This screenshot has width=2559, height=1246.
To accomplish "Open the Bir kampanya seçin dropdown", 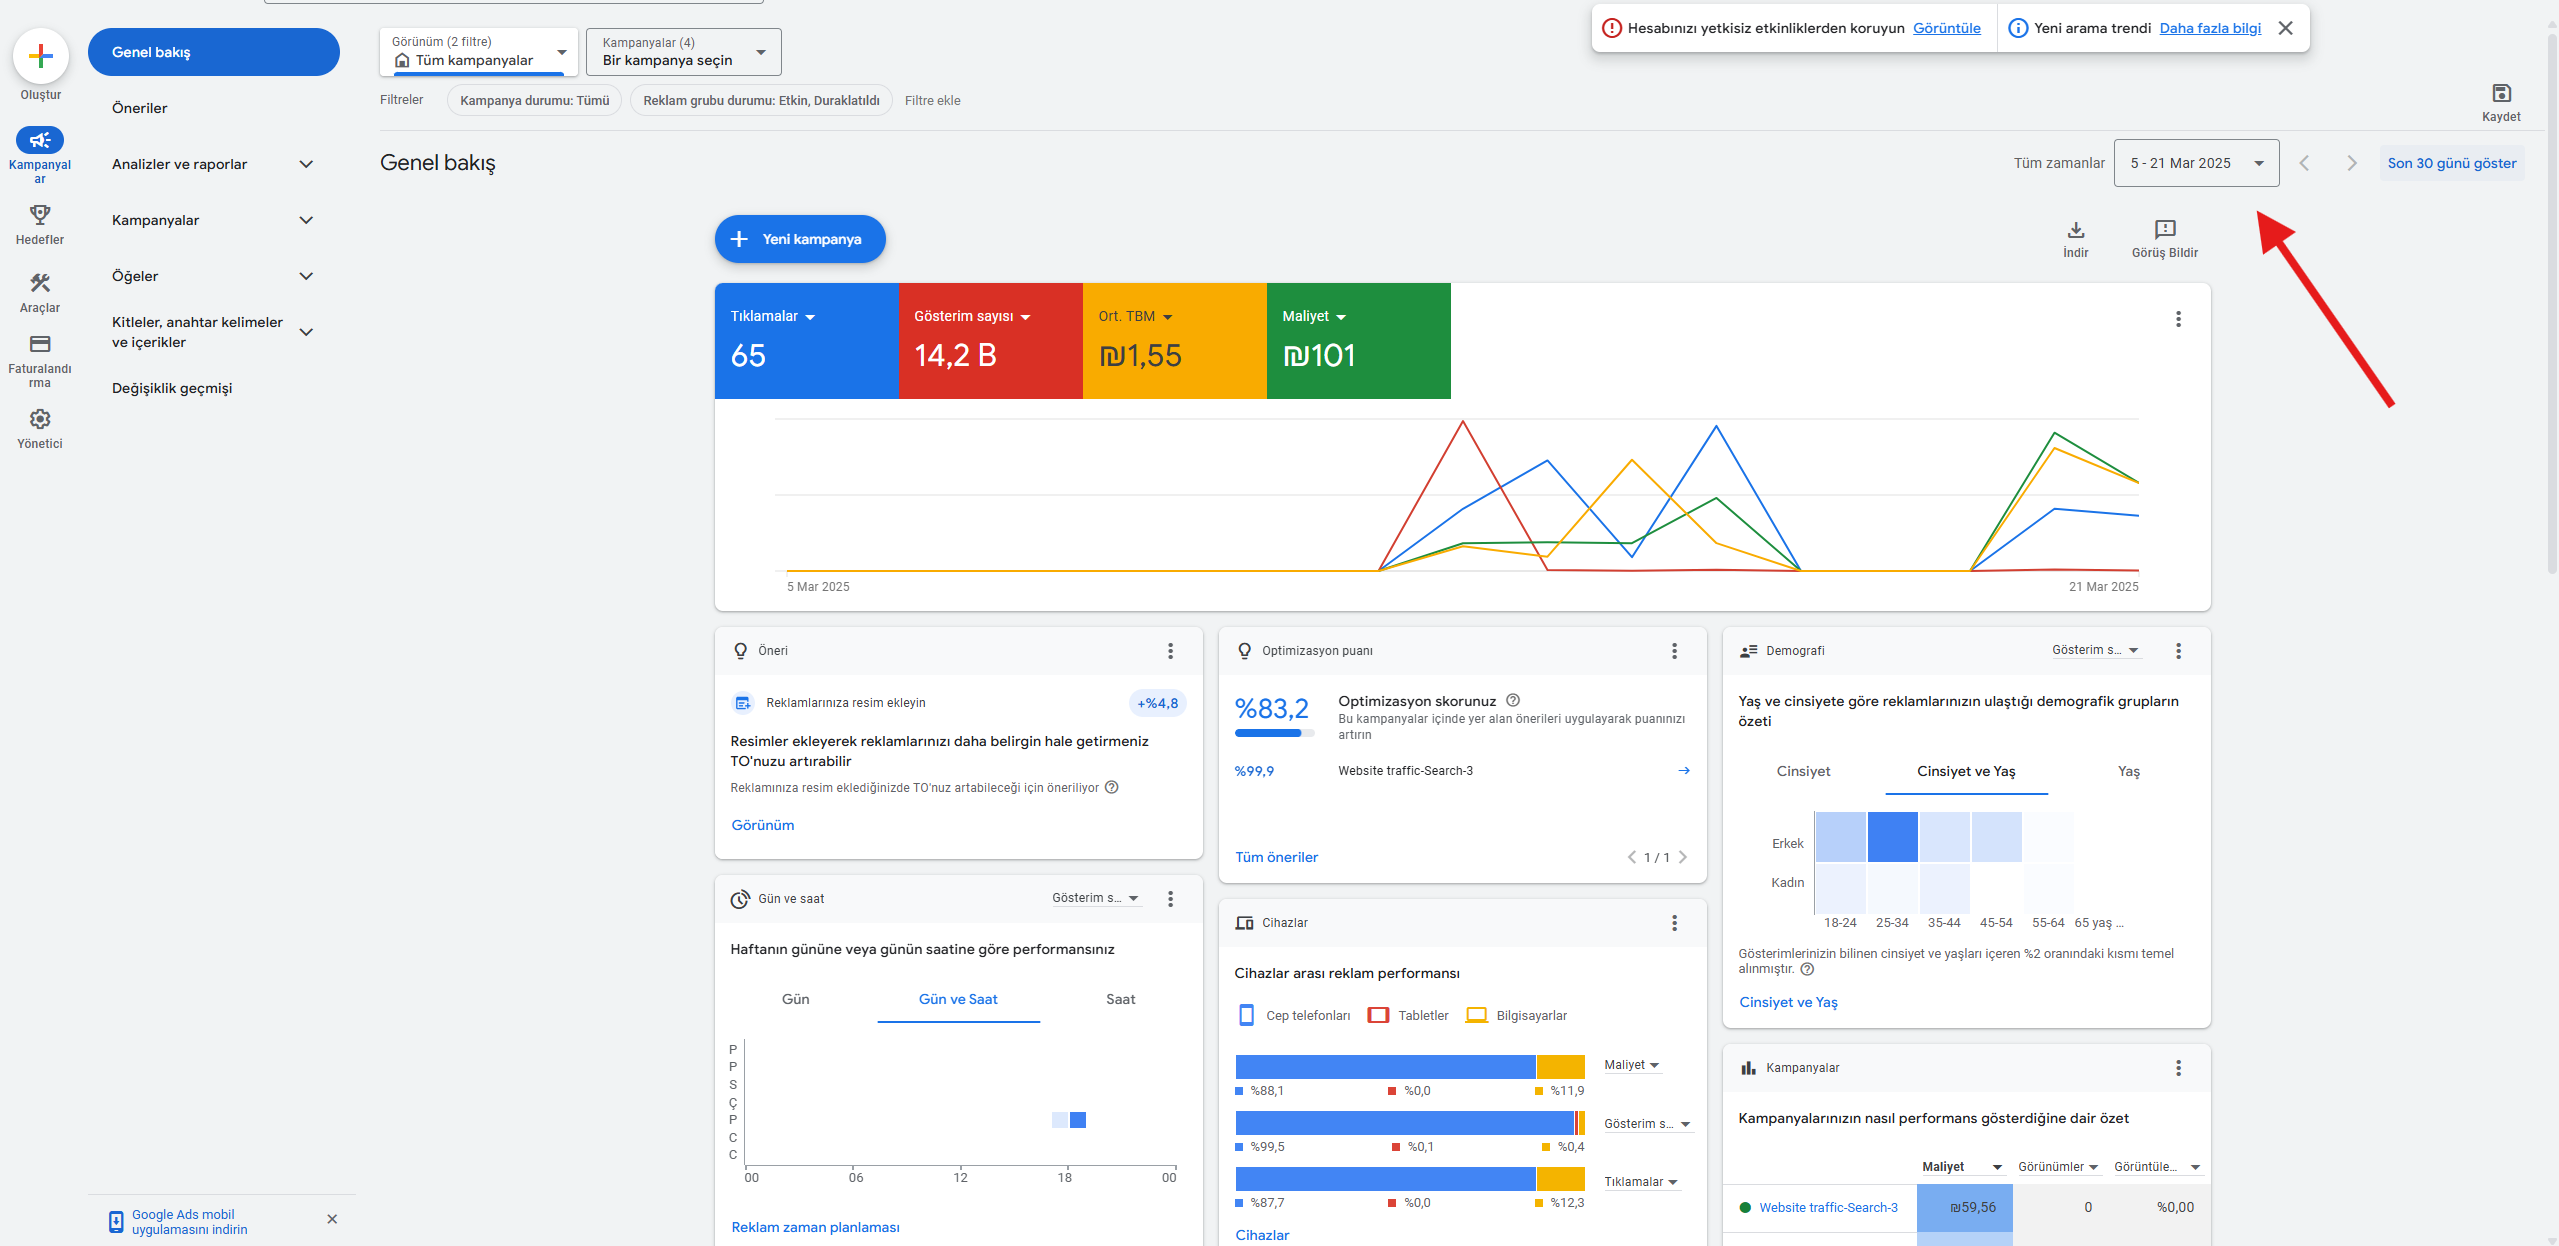I will (684, 52).
